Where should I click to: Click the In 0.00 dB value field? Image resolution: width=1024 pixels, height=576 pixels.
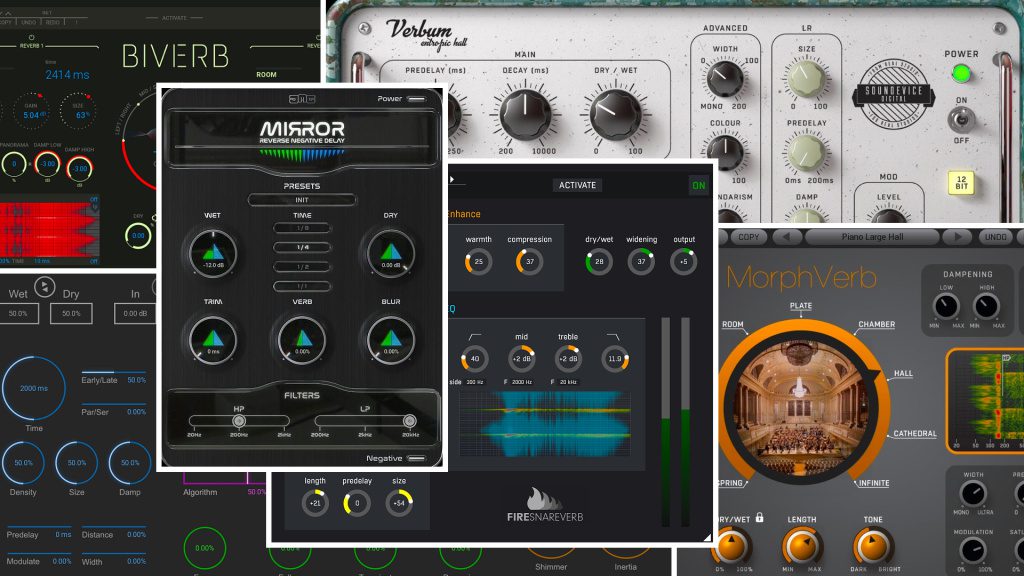pyautogui.click(x=135, y=313)
